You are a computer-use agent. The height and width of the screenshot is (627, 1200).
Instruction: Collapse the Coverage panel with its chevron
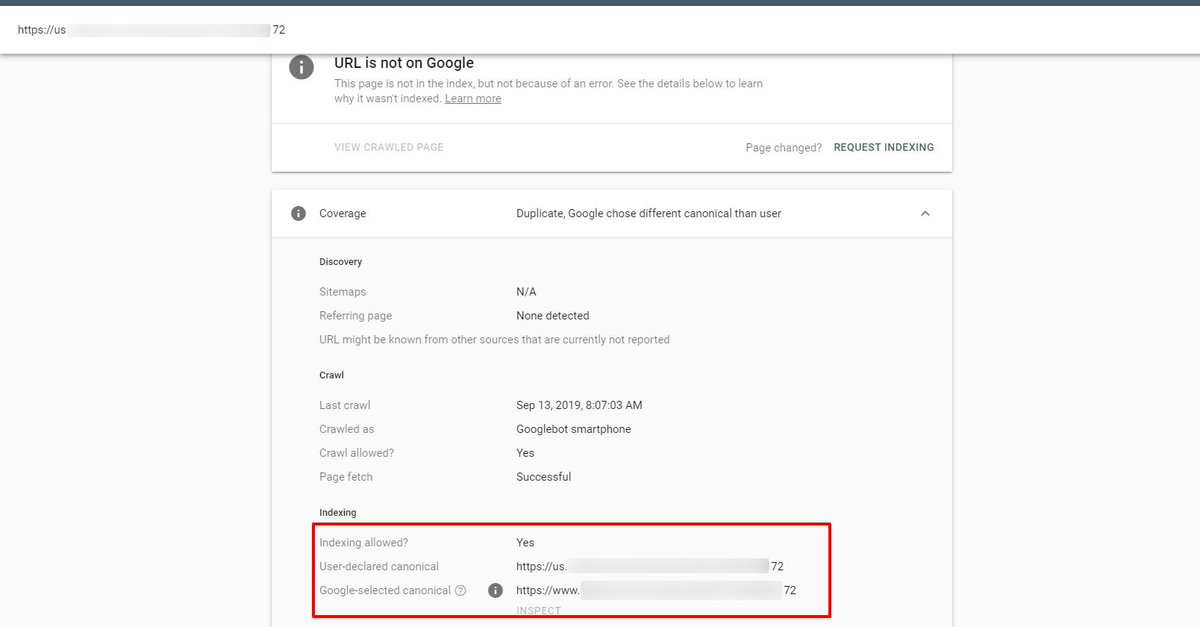(925, 212)
